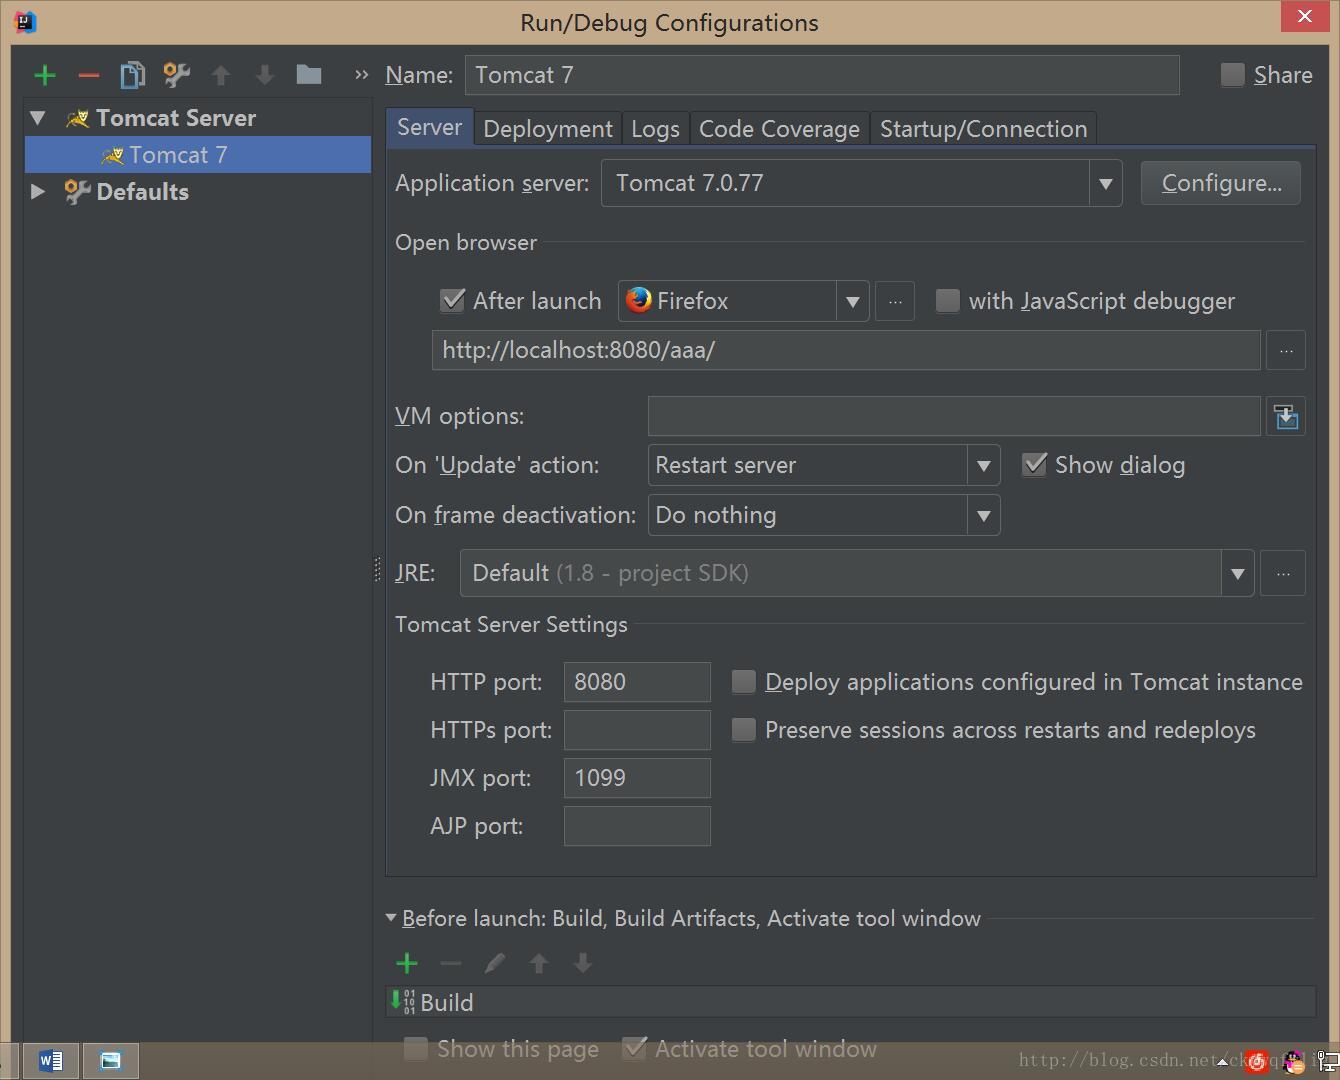Toggle Show dialog checkbox
The height and width of the screenshot is (1080, 1340).
click(1034, 464)
